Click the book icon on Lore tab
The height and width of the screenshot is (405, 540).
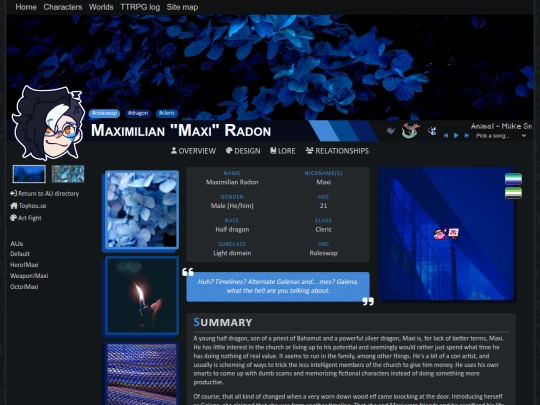[x=273, y=150]
